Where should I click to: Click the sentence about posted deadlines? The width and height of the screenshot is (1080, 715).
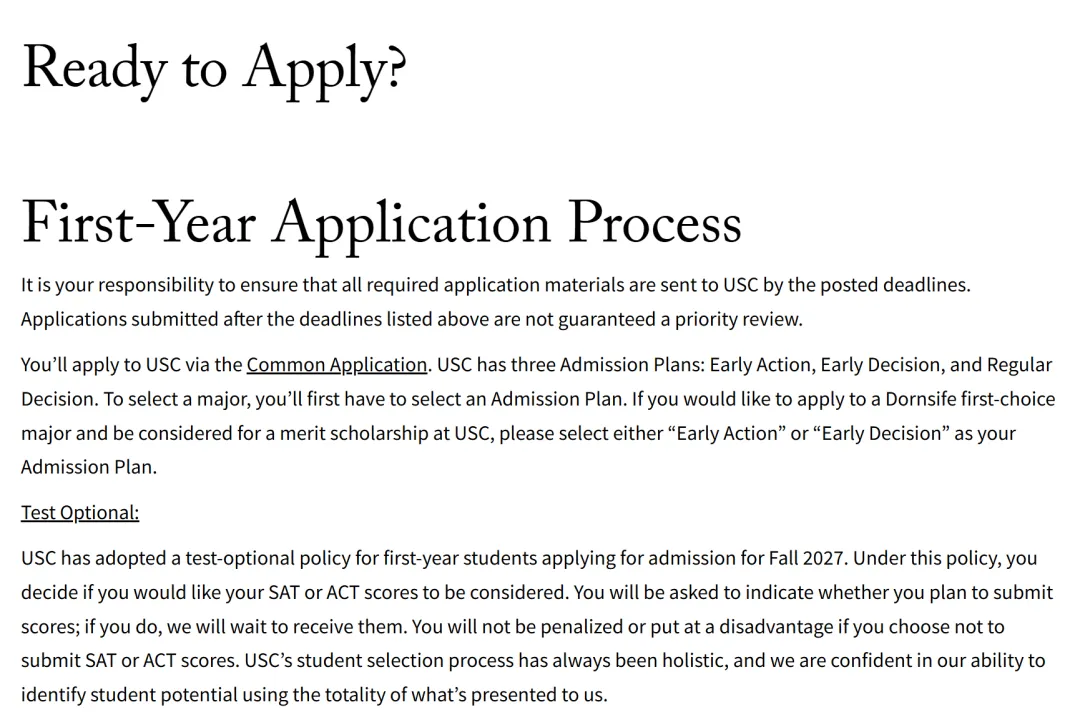(x=495, y=285)
